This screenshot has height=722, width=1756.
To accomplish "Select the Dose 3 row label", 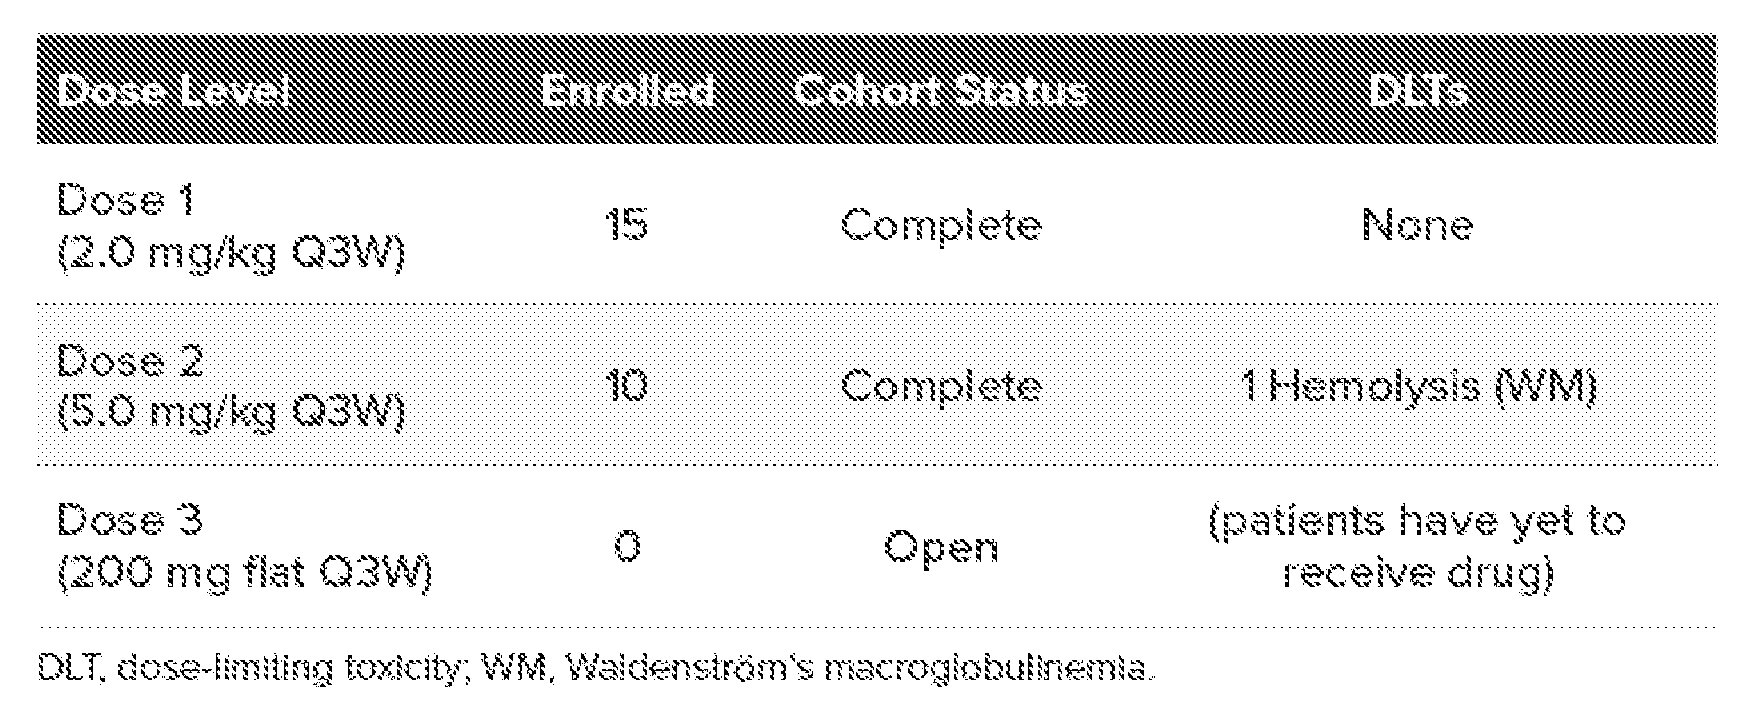I will pos(130,521).
